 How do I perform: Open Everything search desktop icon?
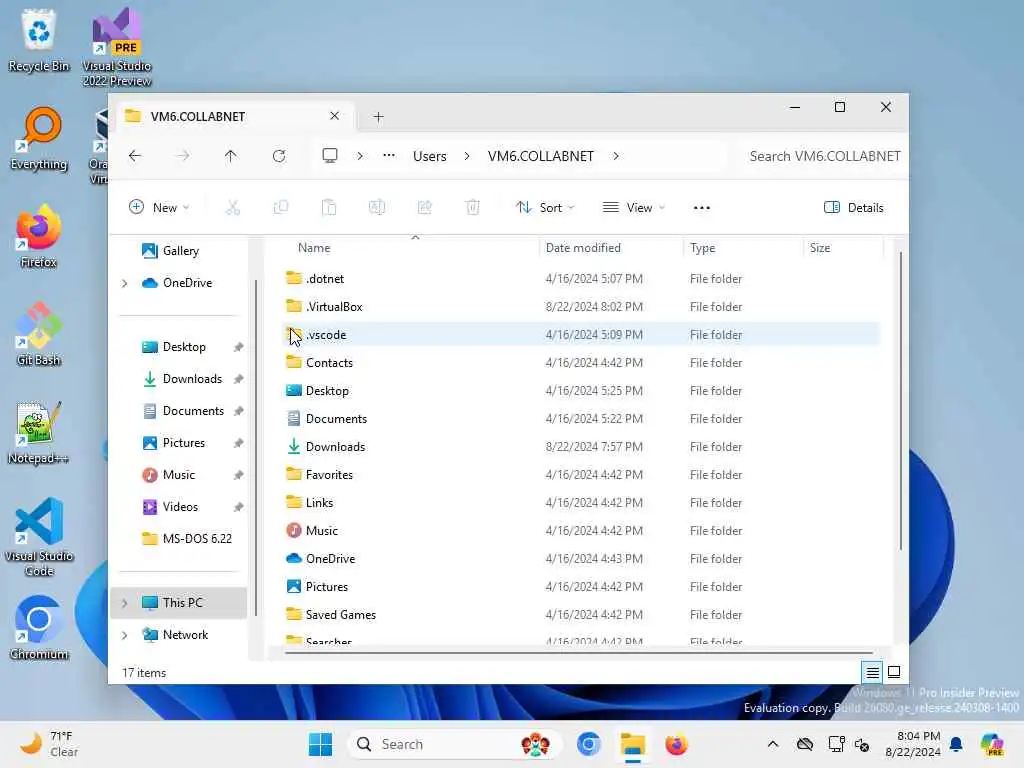[39, 138]
